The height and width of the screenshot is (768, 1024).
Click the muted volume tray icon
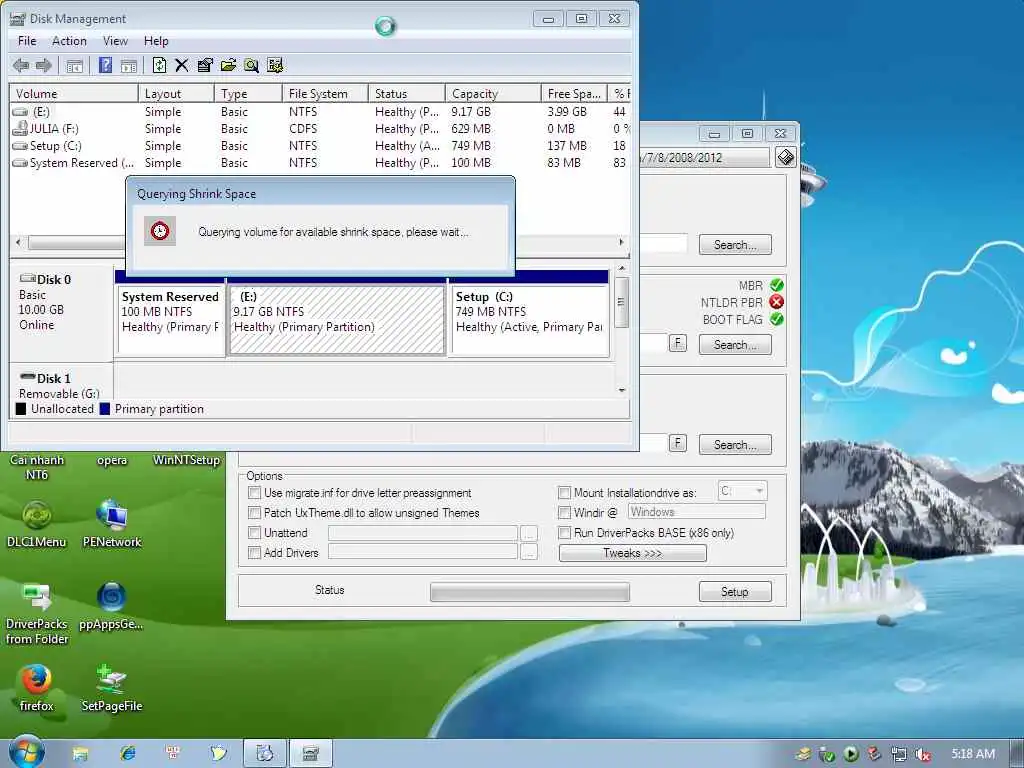coord(923,754)
